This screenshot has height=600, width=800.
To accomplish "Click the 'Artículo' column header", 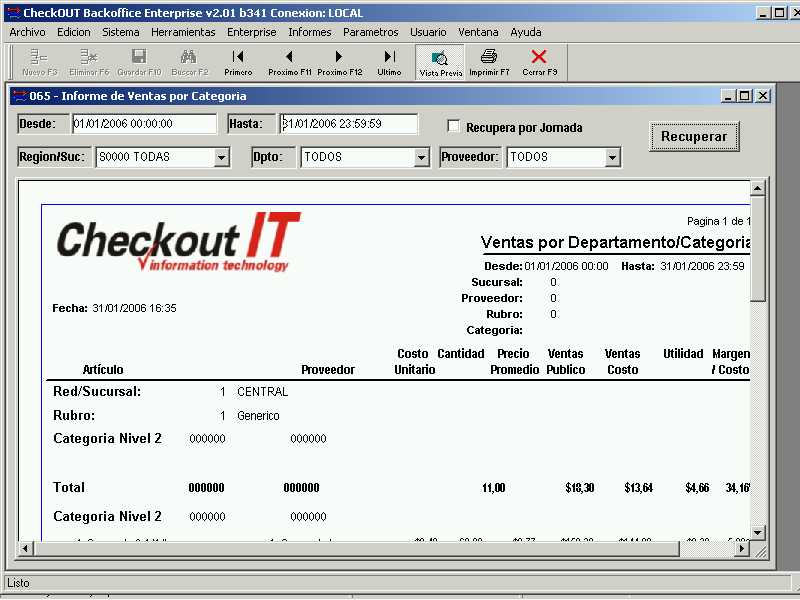I will pos(103,369).
